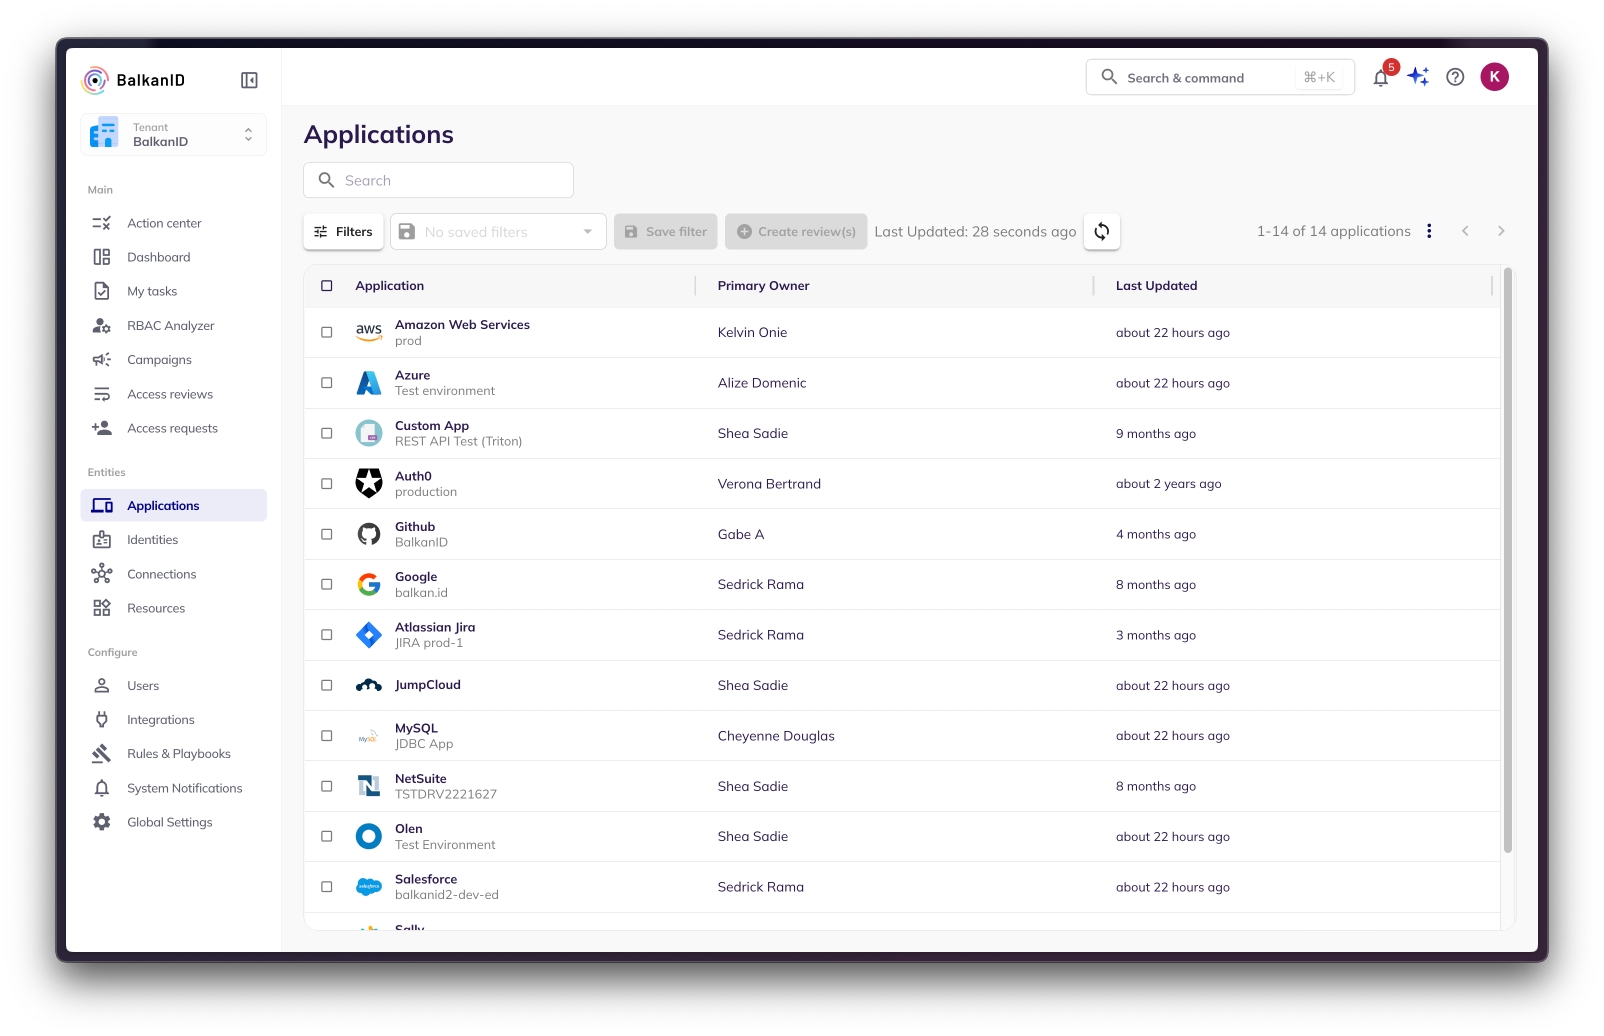Check the Github row checkbox
Screen dimensions: 1604x1036
[326, 534]
